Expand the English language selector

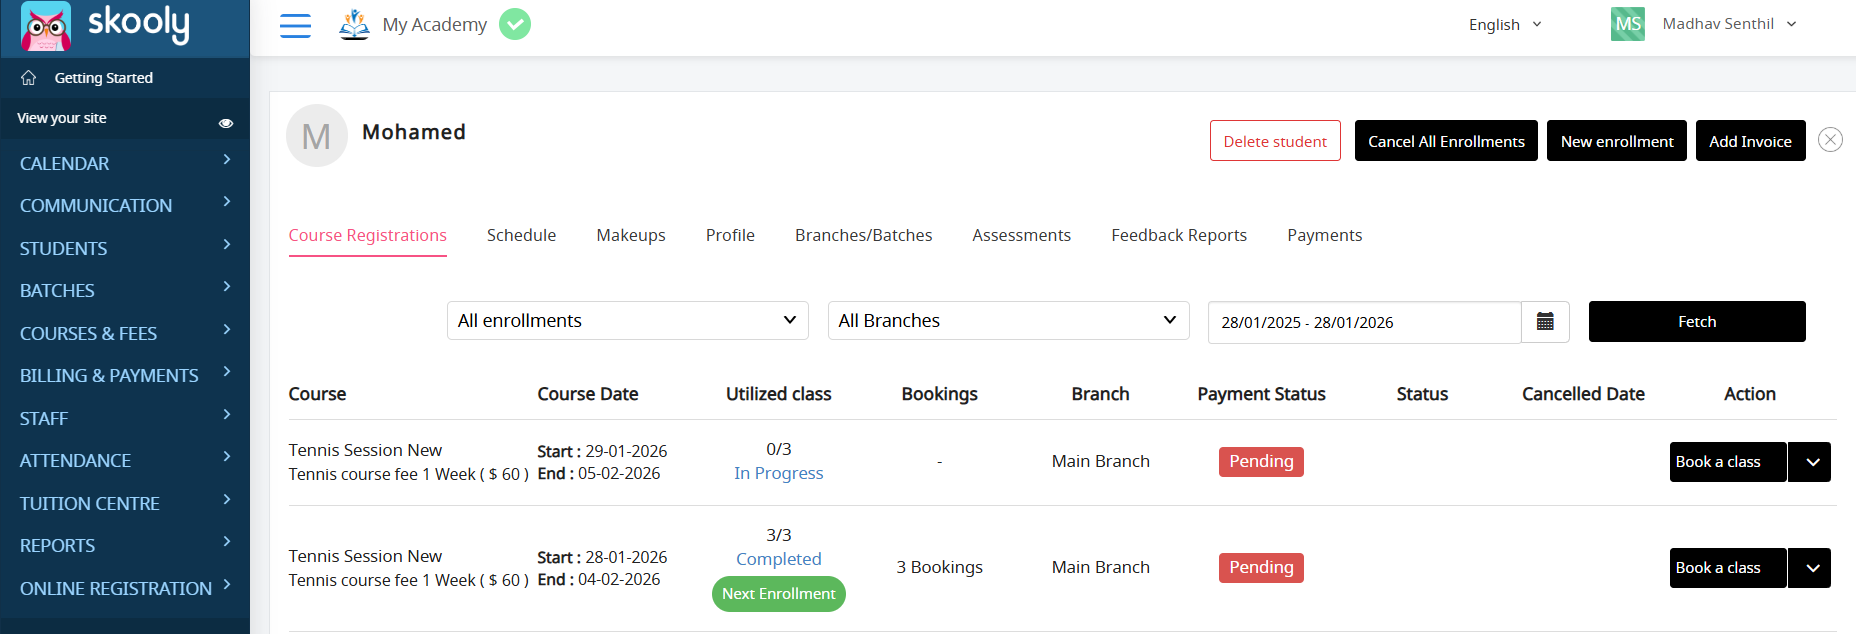pos(1505,25)
